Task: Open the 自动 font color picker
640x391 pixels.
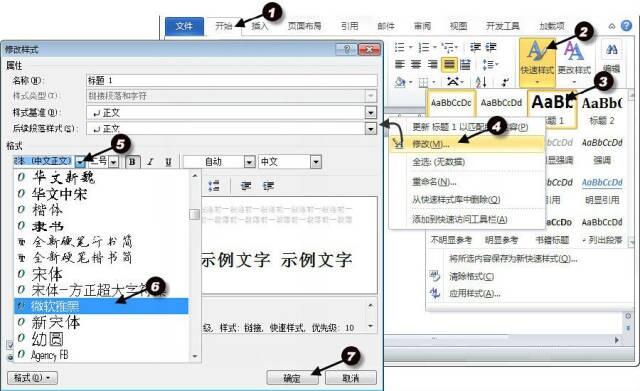Action: coord(219,162)
